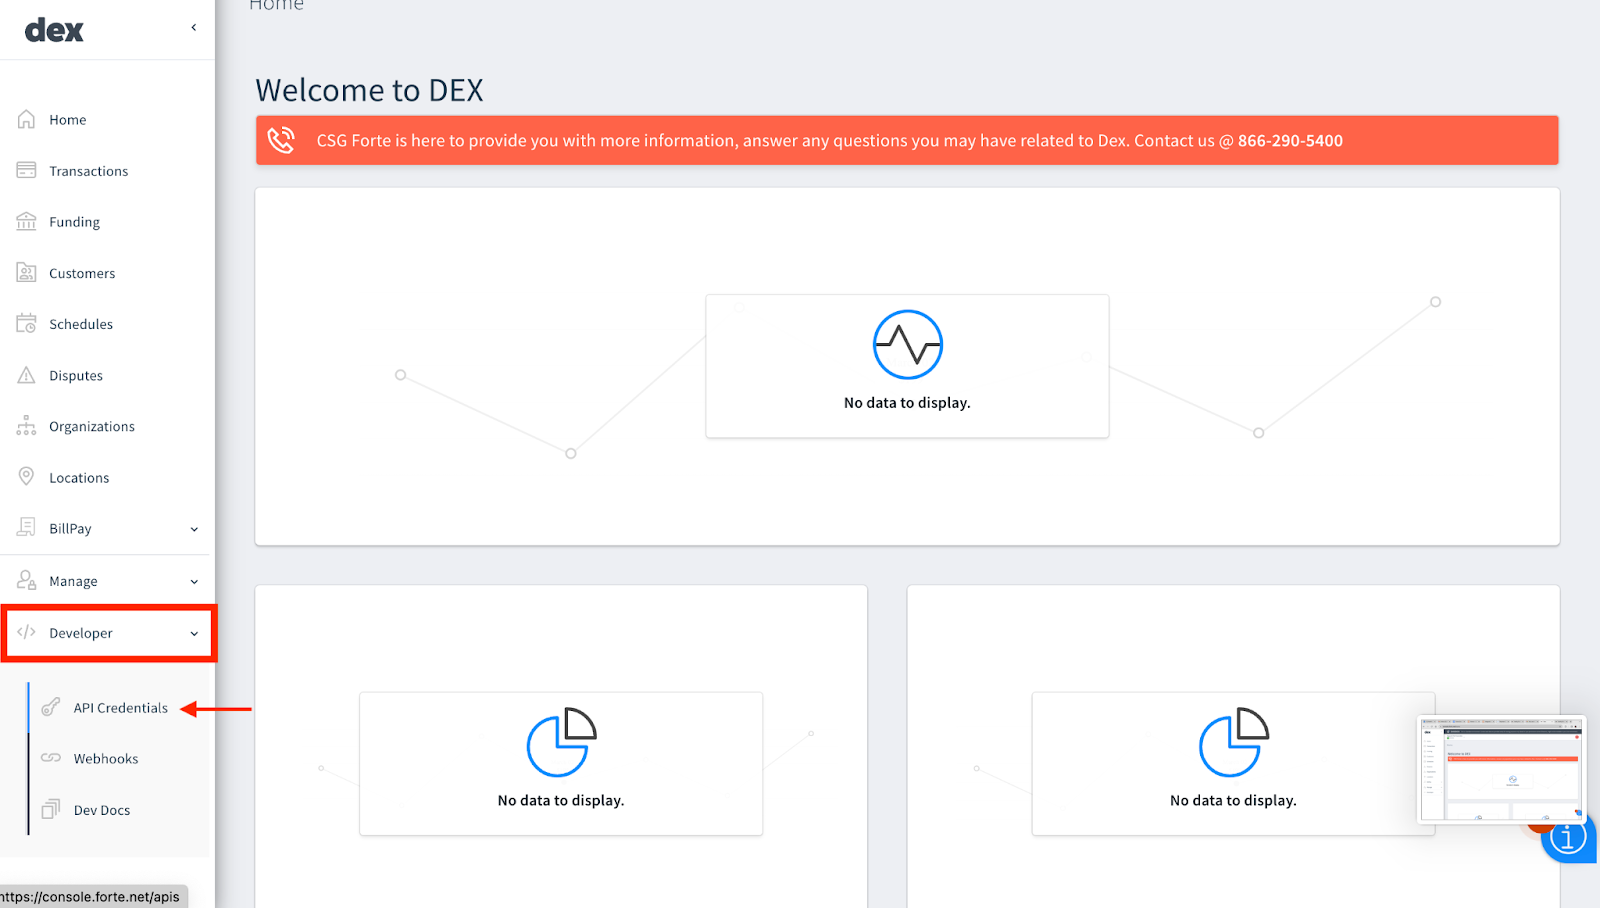
Task: Select the Transactions icon in the sidebar
Action: coord(27,170)
